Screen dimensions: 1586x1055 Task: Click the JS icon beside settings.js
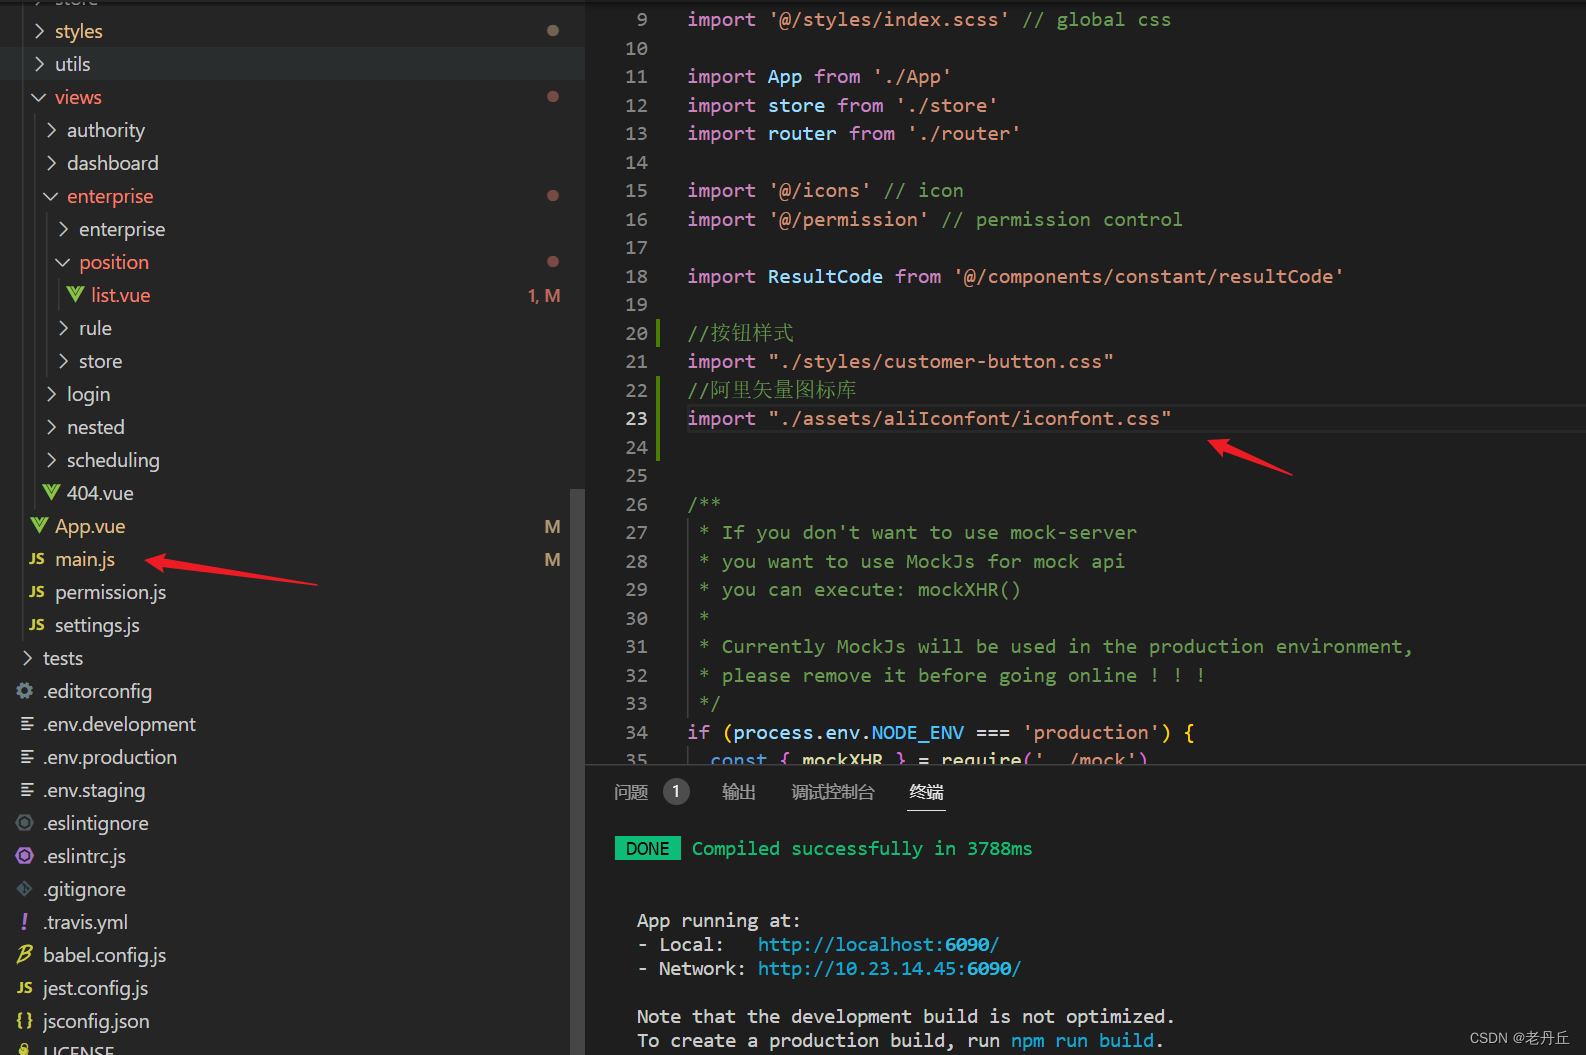37,625
